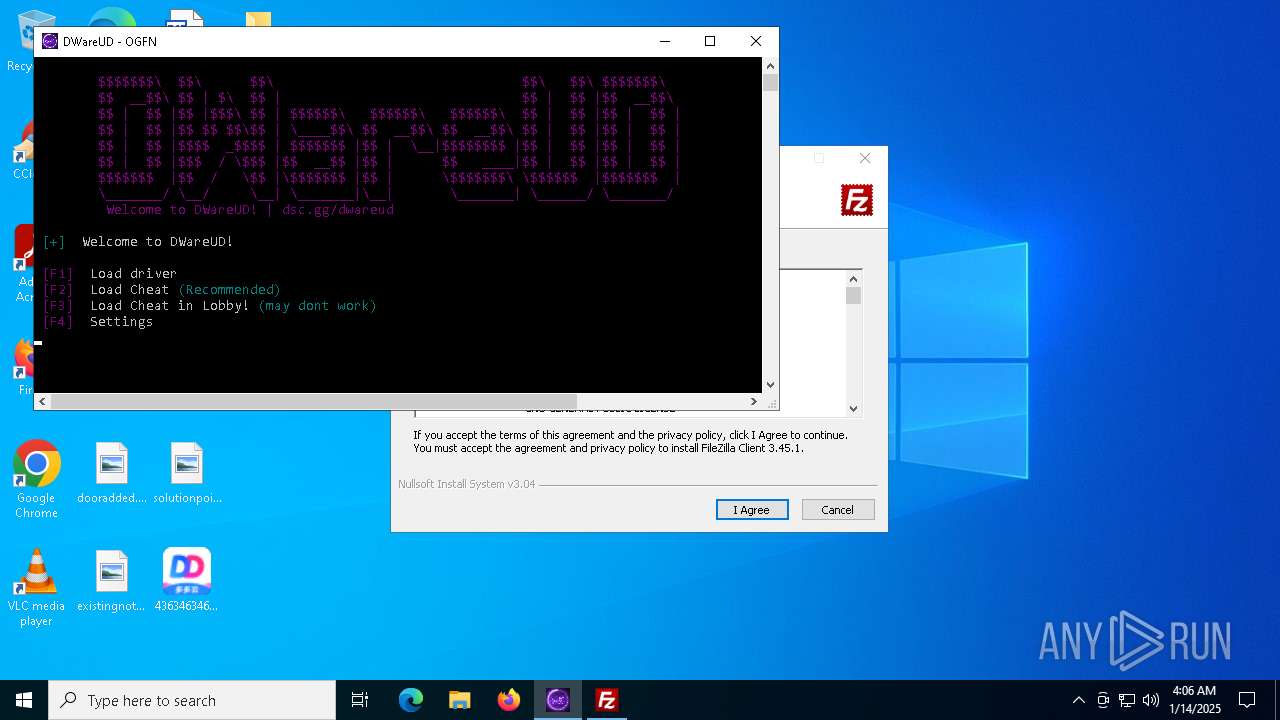Click Cancel in FileZilla installer
This screenshot has height=720, width=1280.
pos(838,510)
